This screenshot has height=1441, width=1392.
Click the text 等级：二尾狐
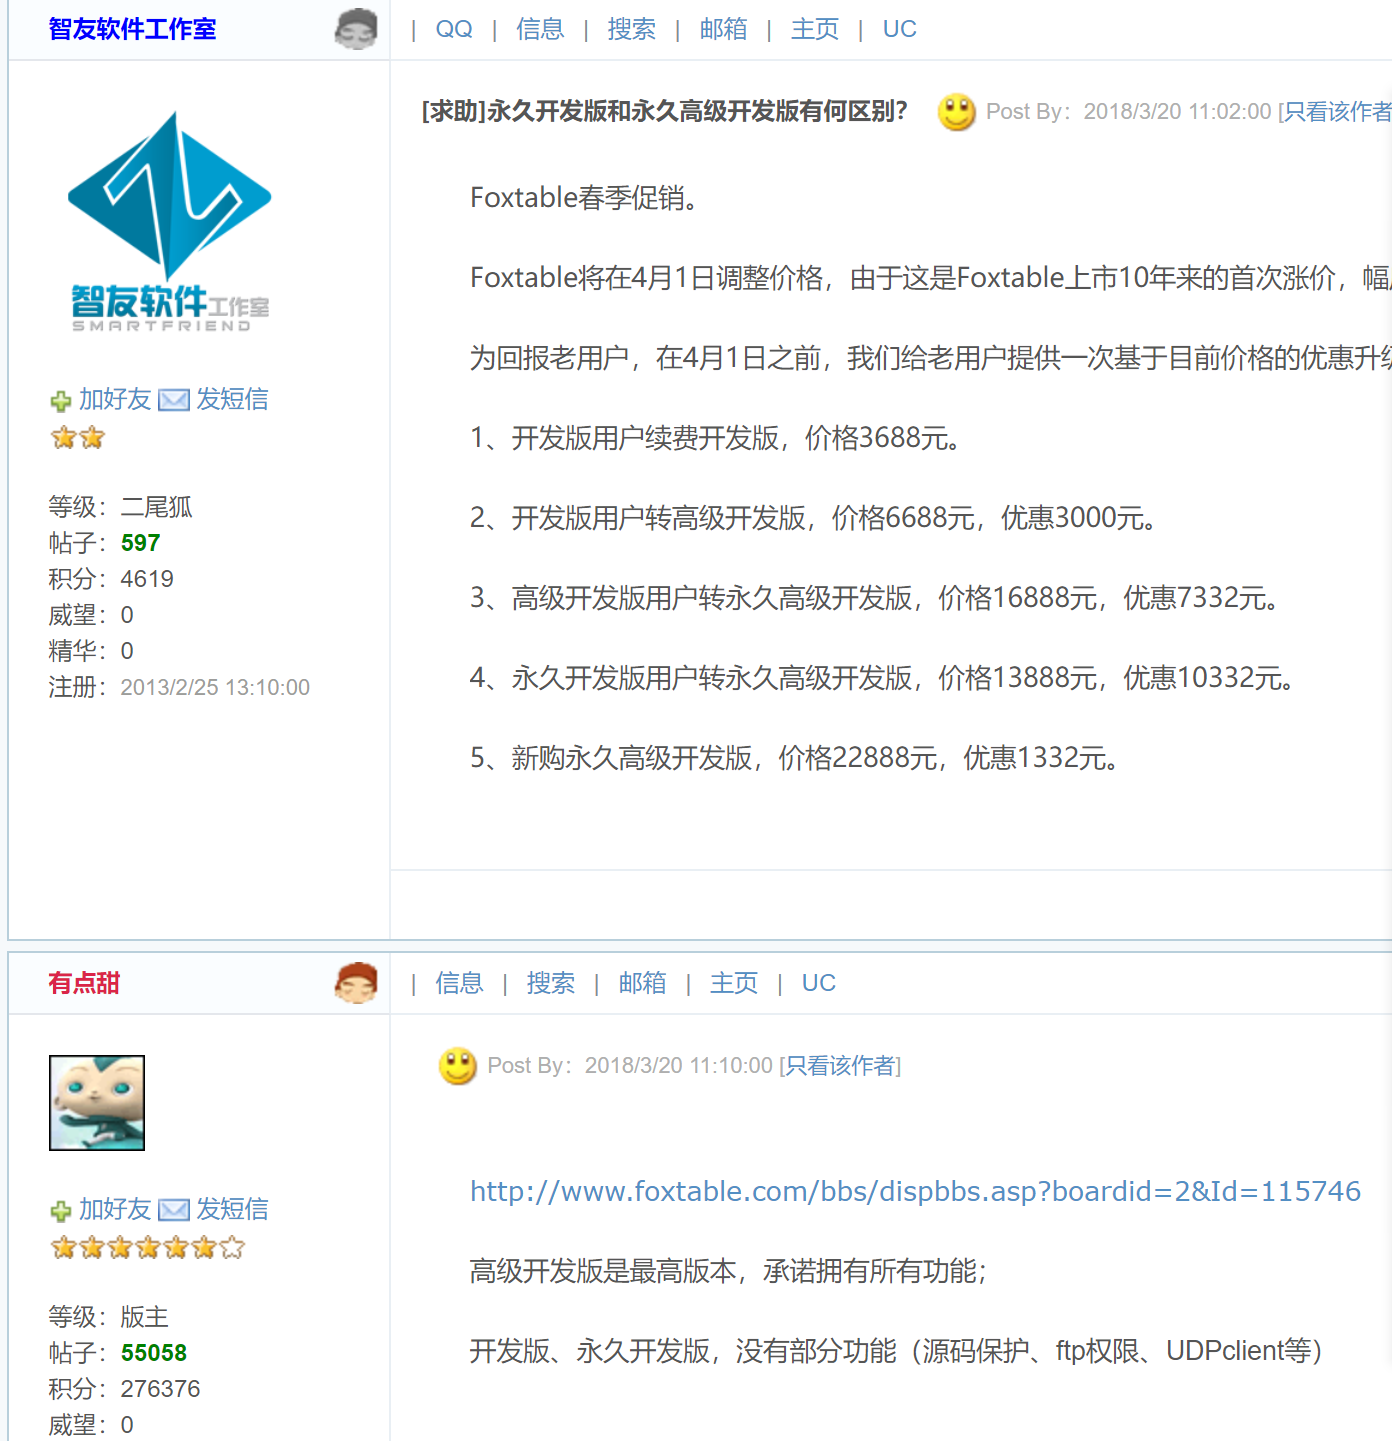click(x=121, y=507)
